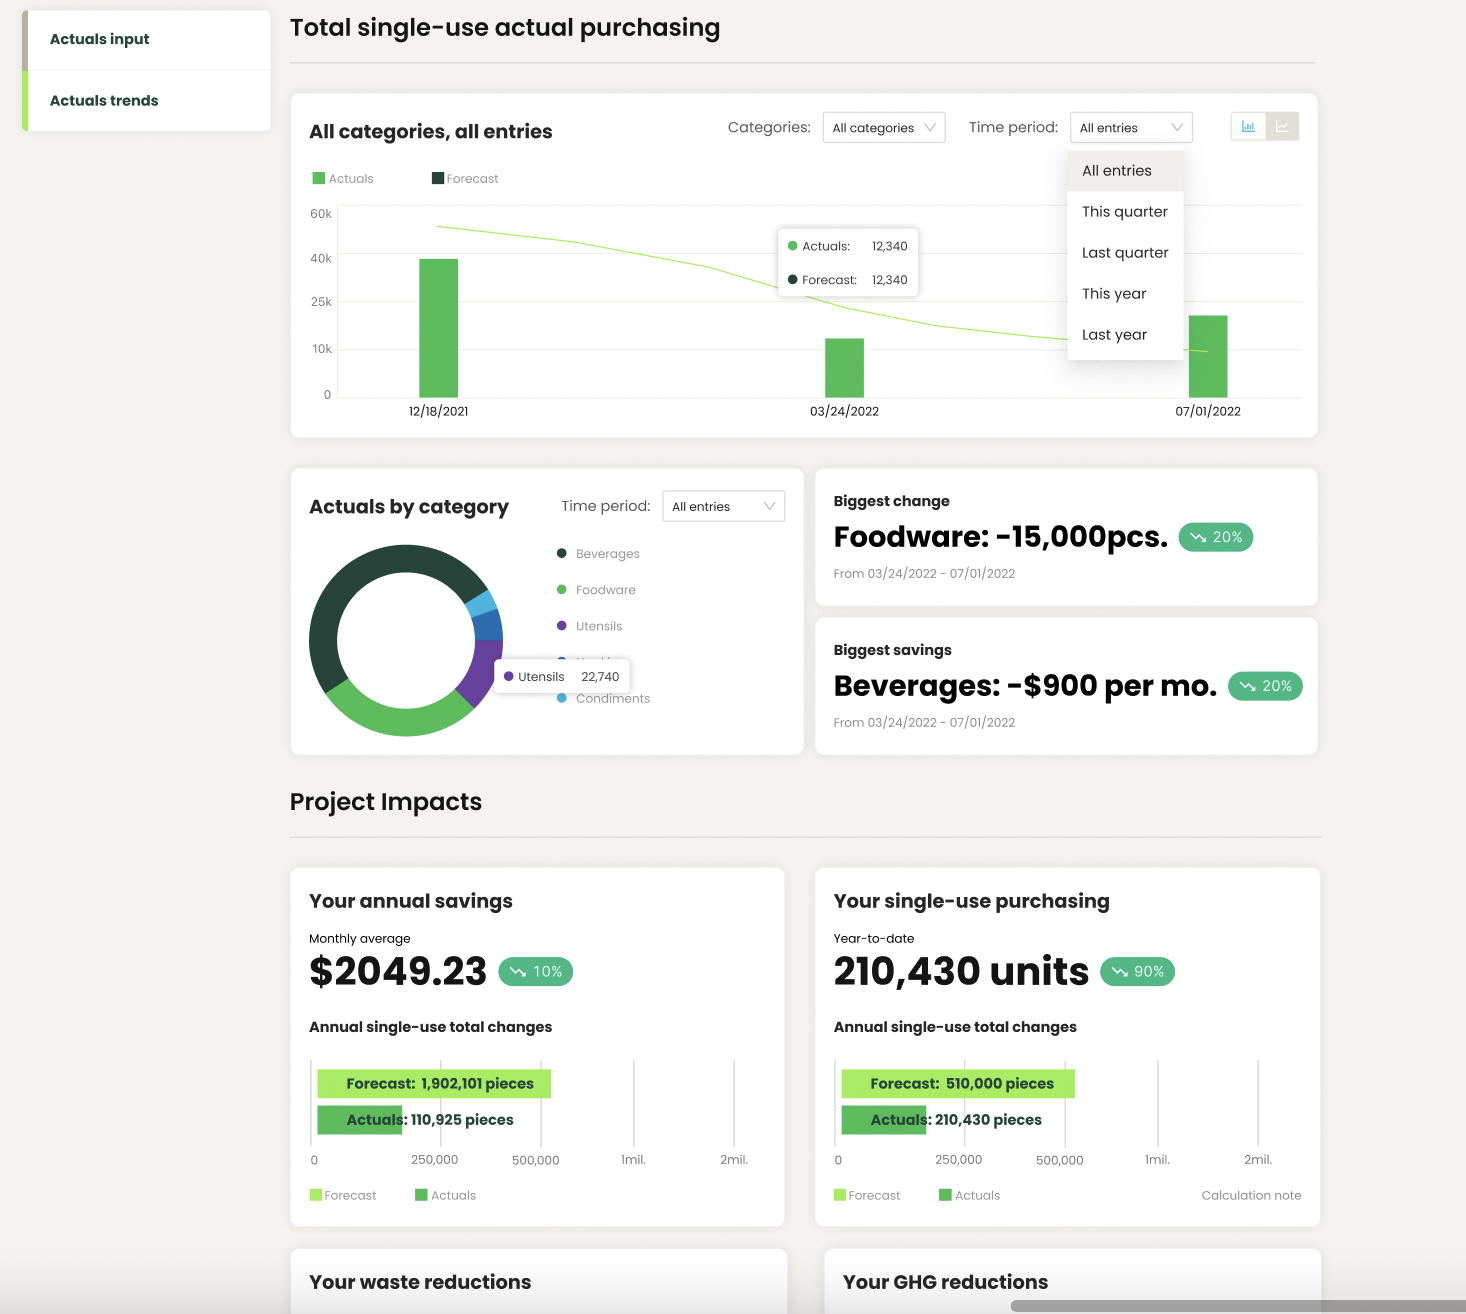Viewport: 1466px width, 1314px height.
Task: Toggle Utensils legend entry in donut chart
Action: coord(589,626)
